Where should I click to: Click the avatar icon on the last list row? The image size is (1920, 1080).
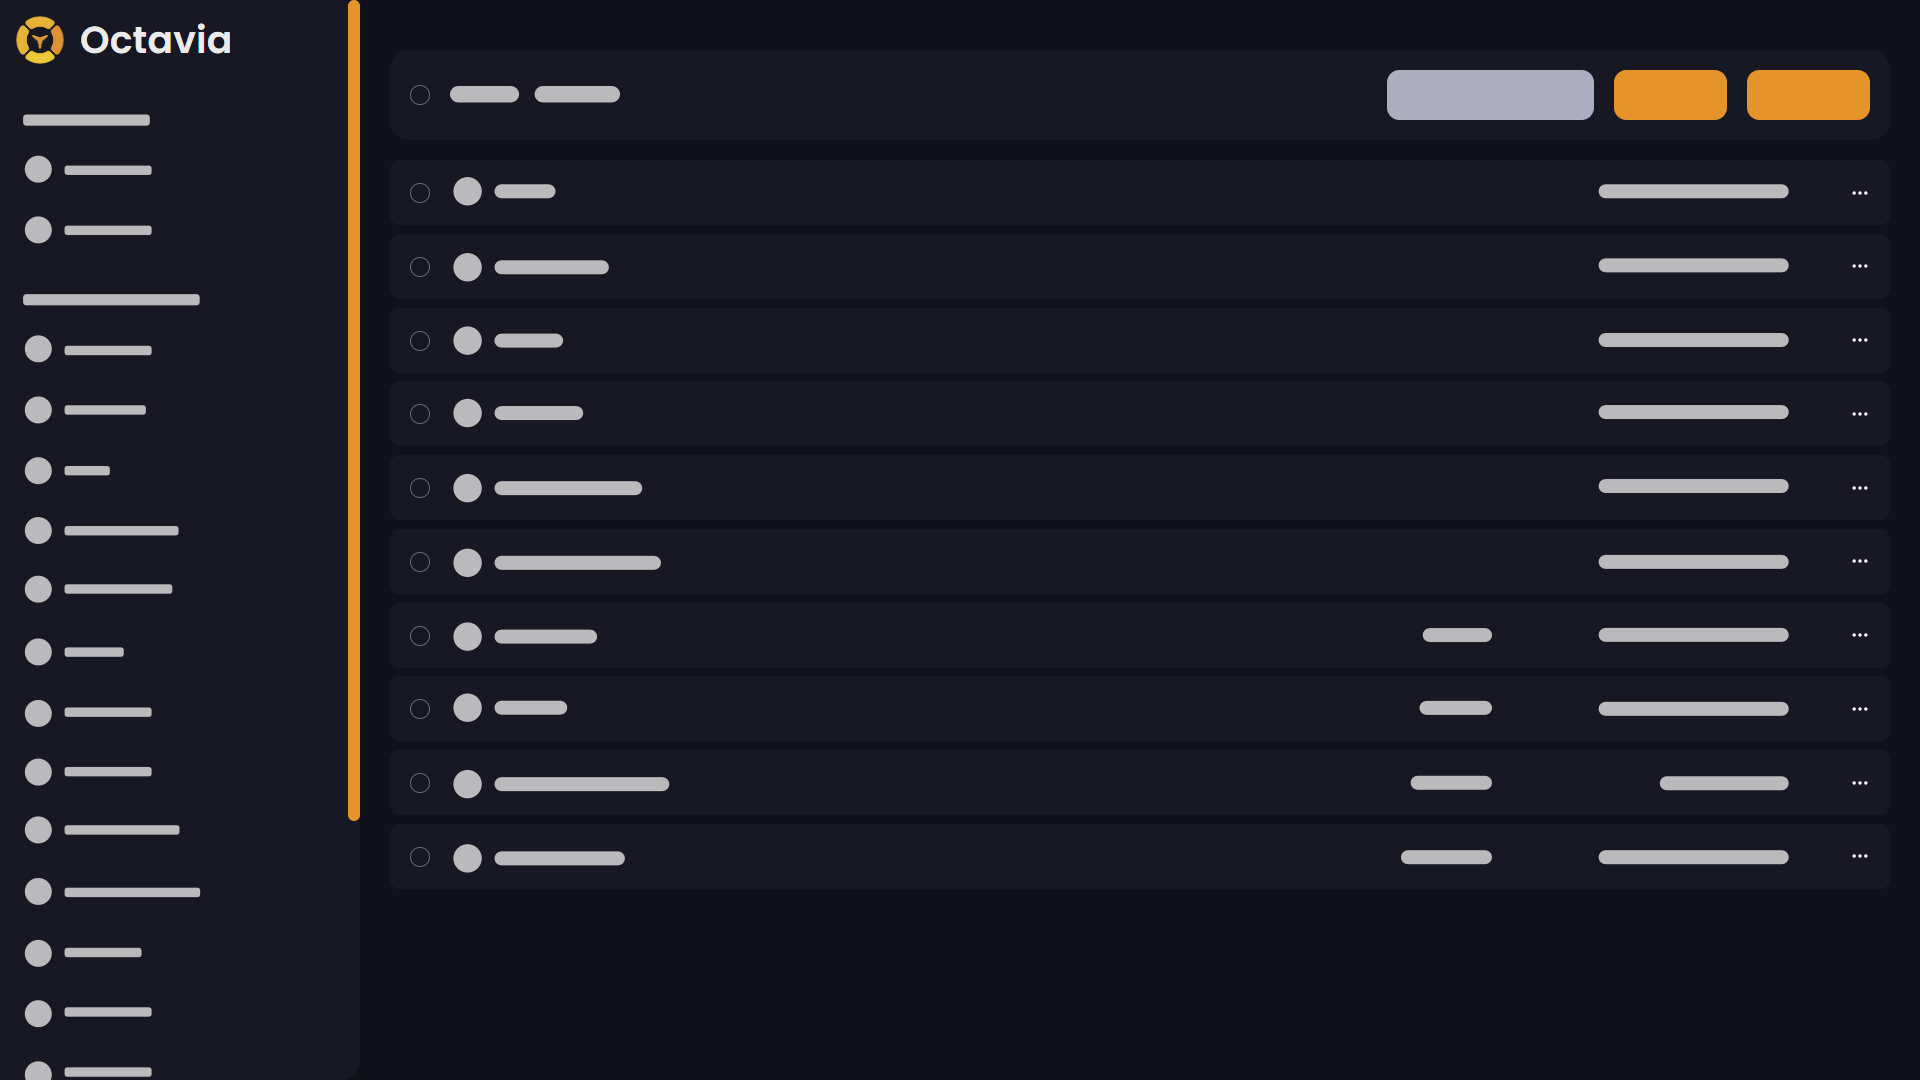coord(467,858)
